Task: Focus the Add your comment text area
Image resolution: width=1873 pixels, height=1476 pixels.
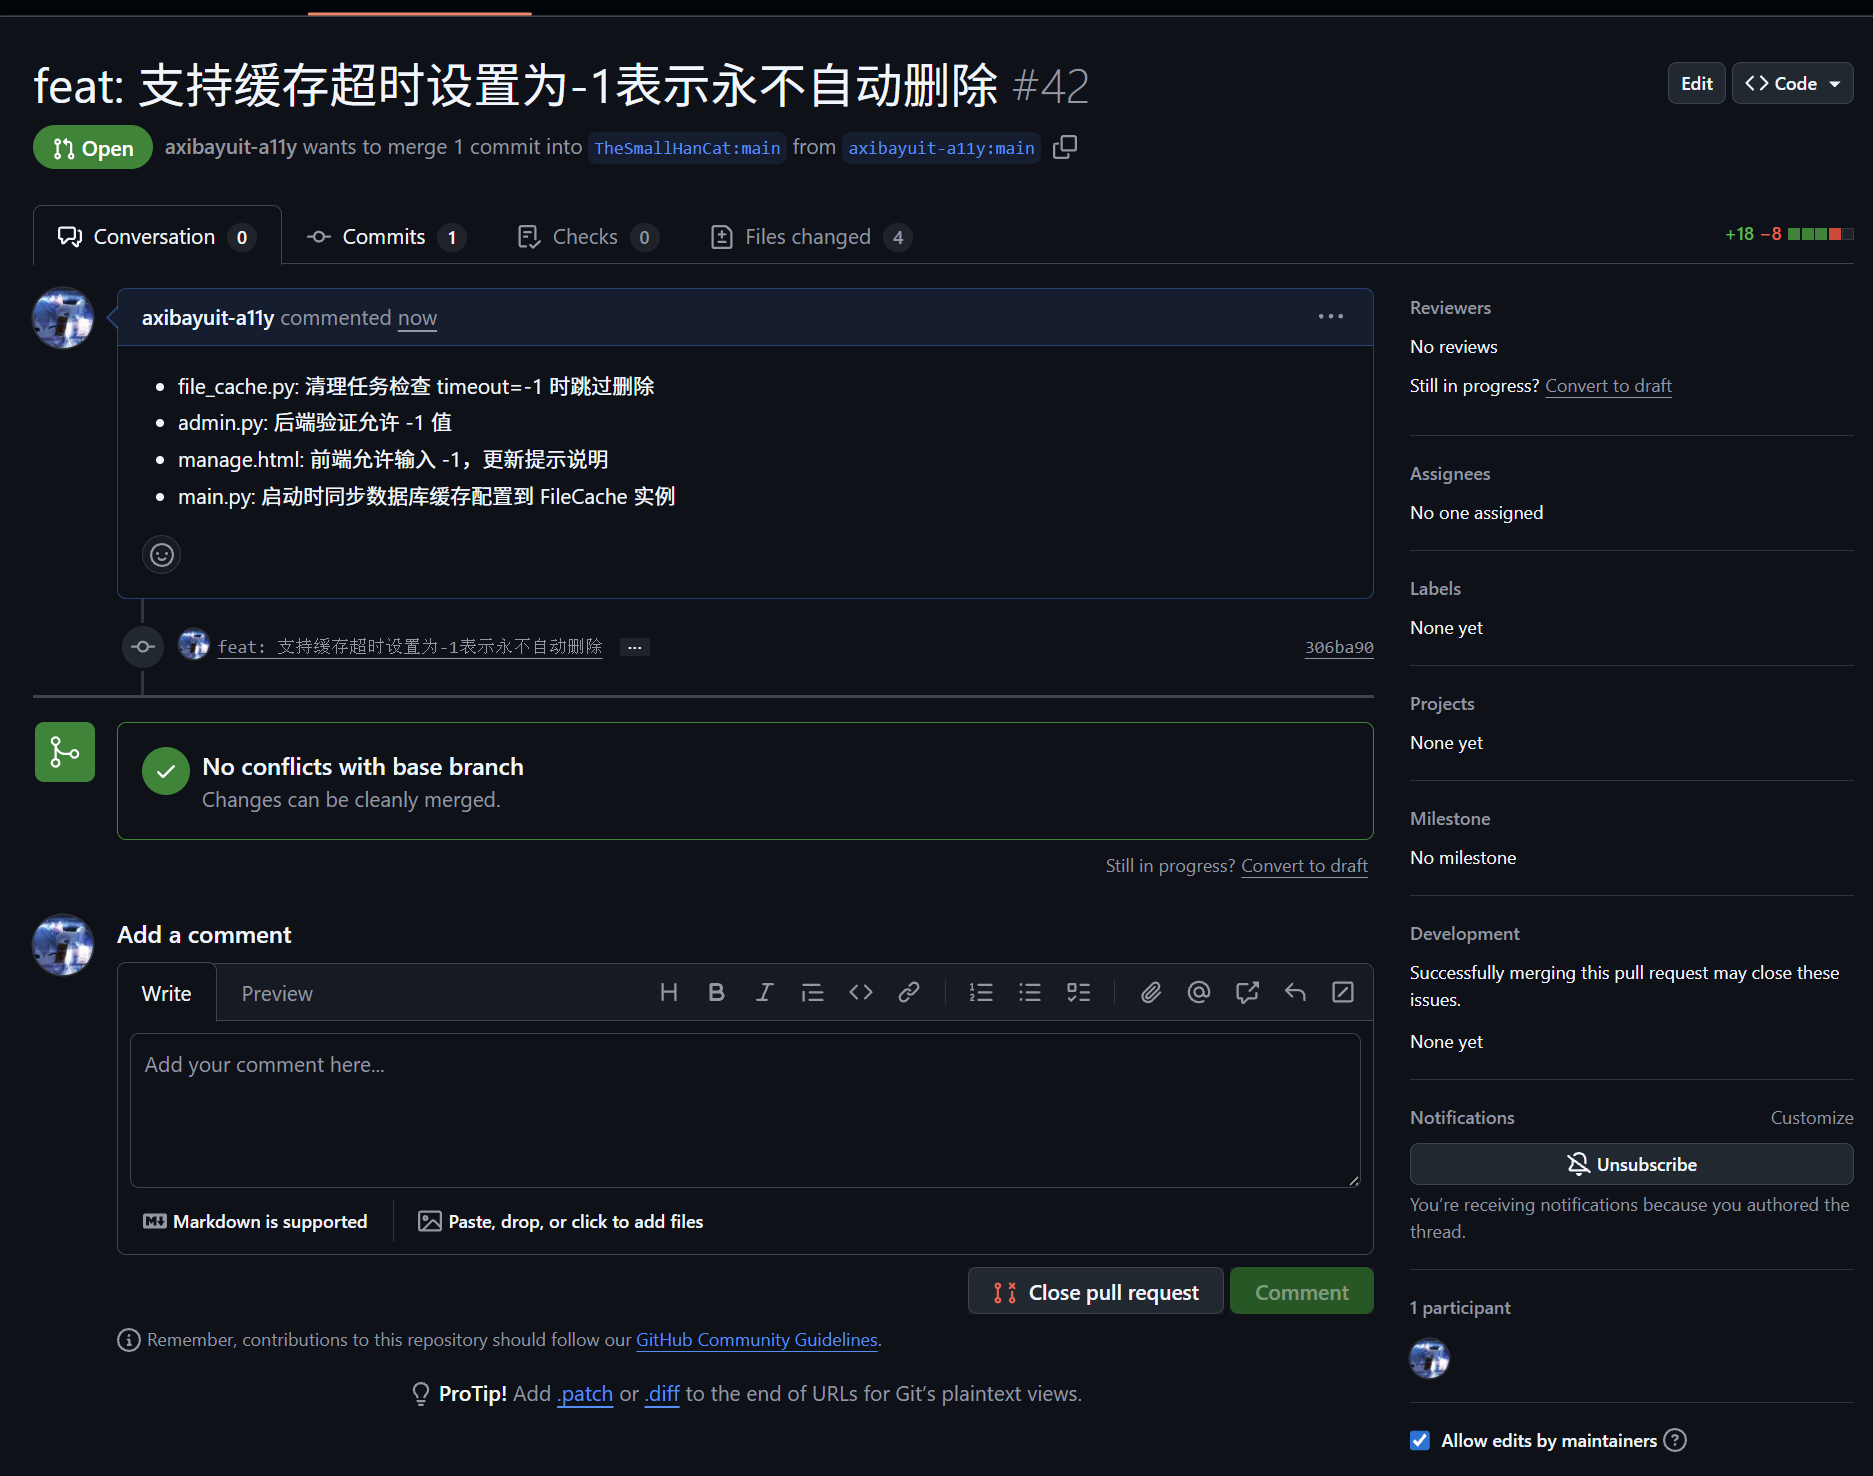Action: 745,1110
